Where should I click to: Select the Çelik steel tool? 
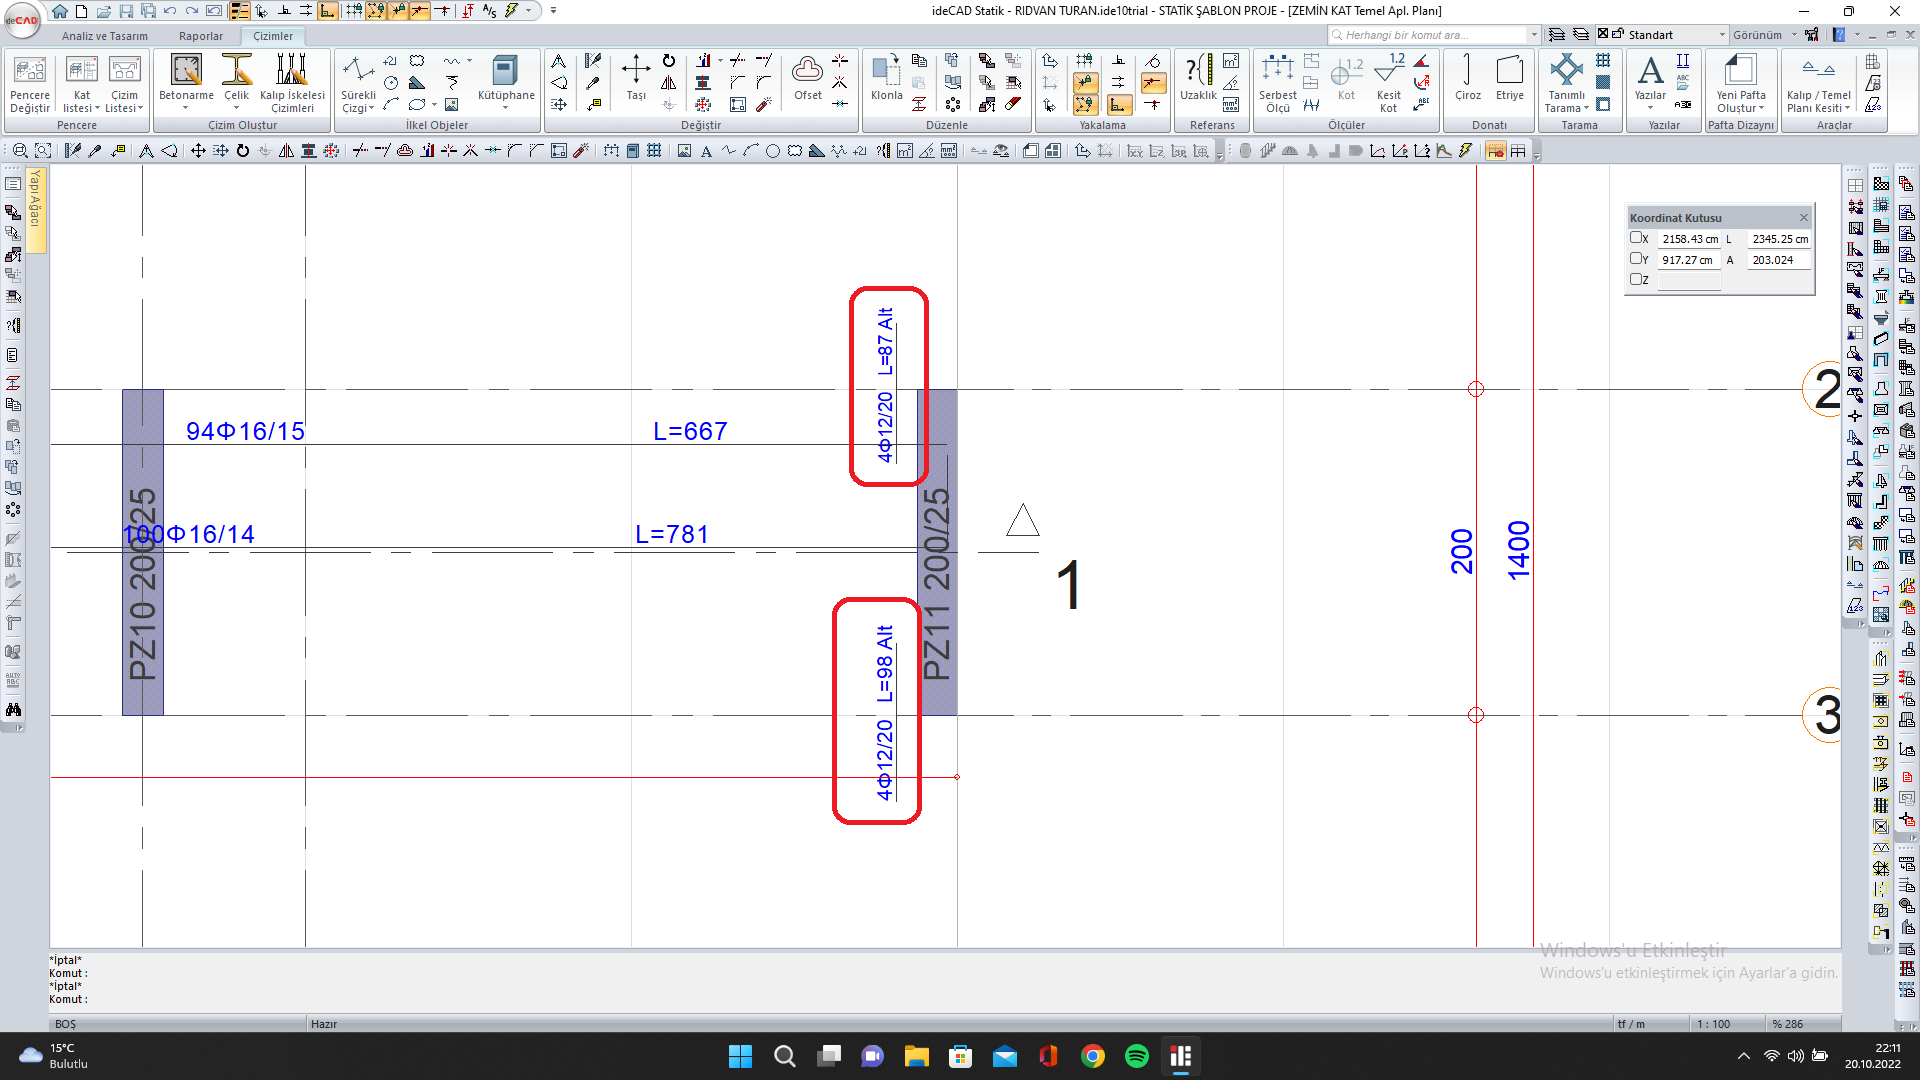point(237,84)
